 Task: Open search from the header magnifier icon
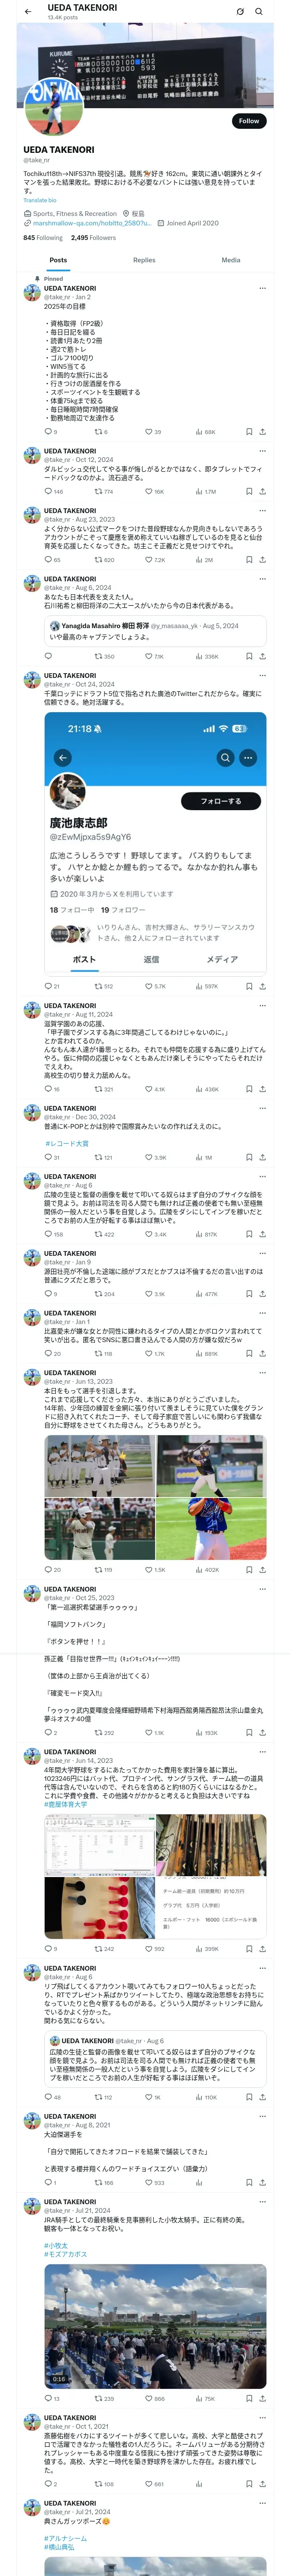(259, 12)
